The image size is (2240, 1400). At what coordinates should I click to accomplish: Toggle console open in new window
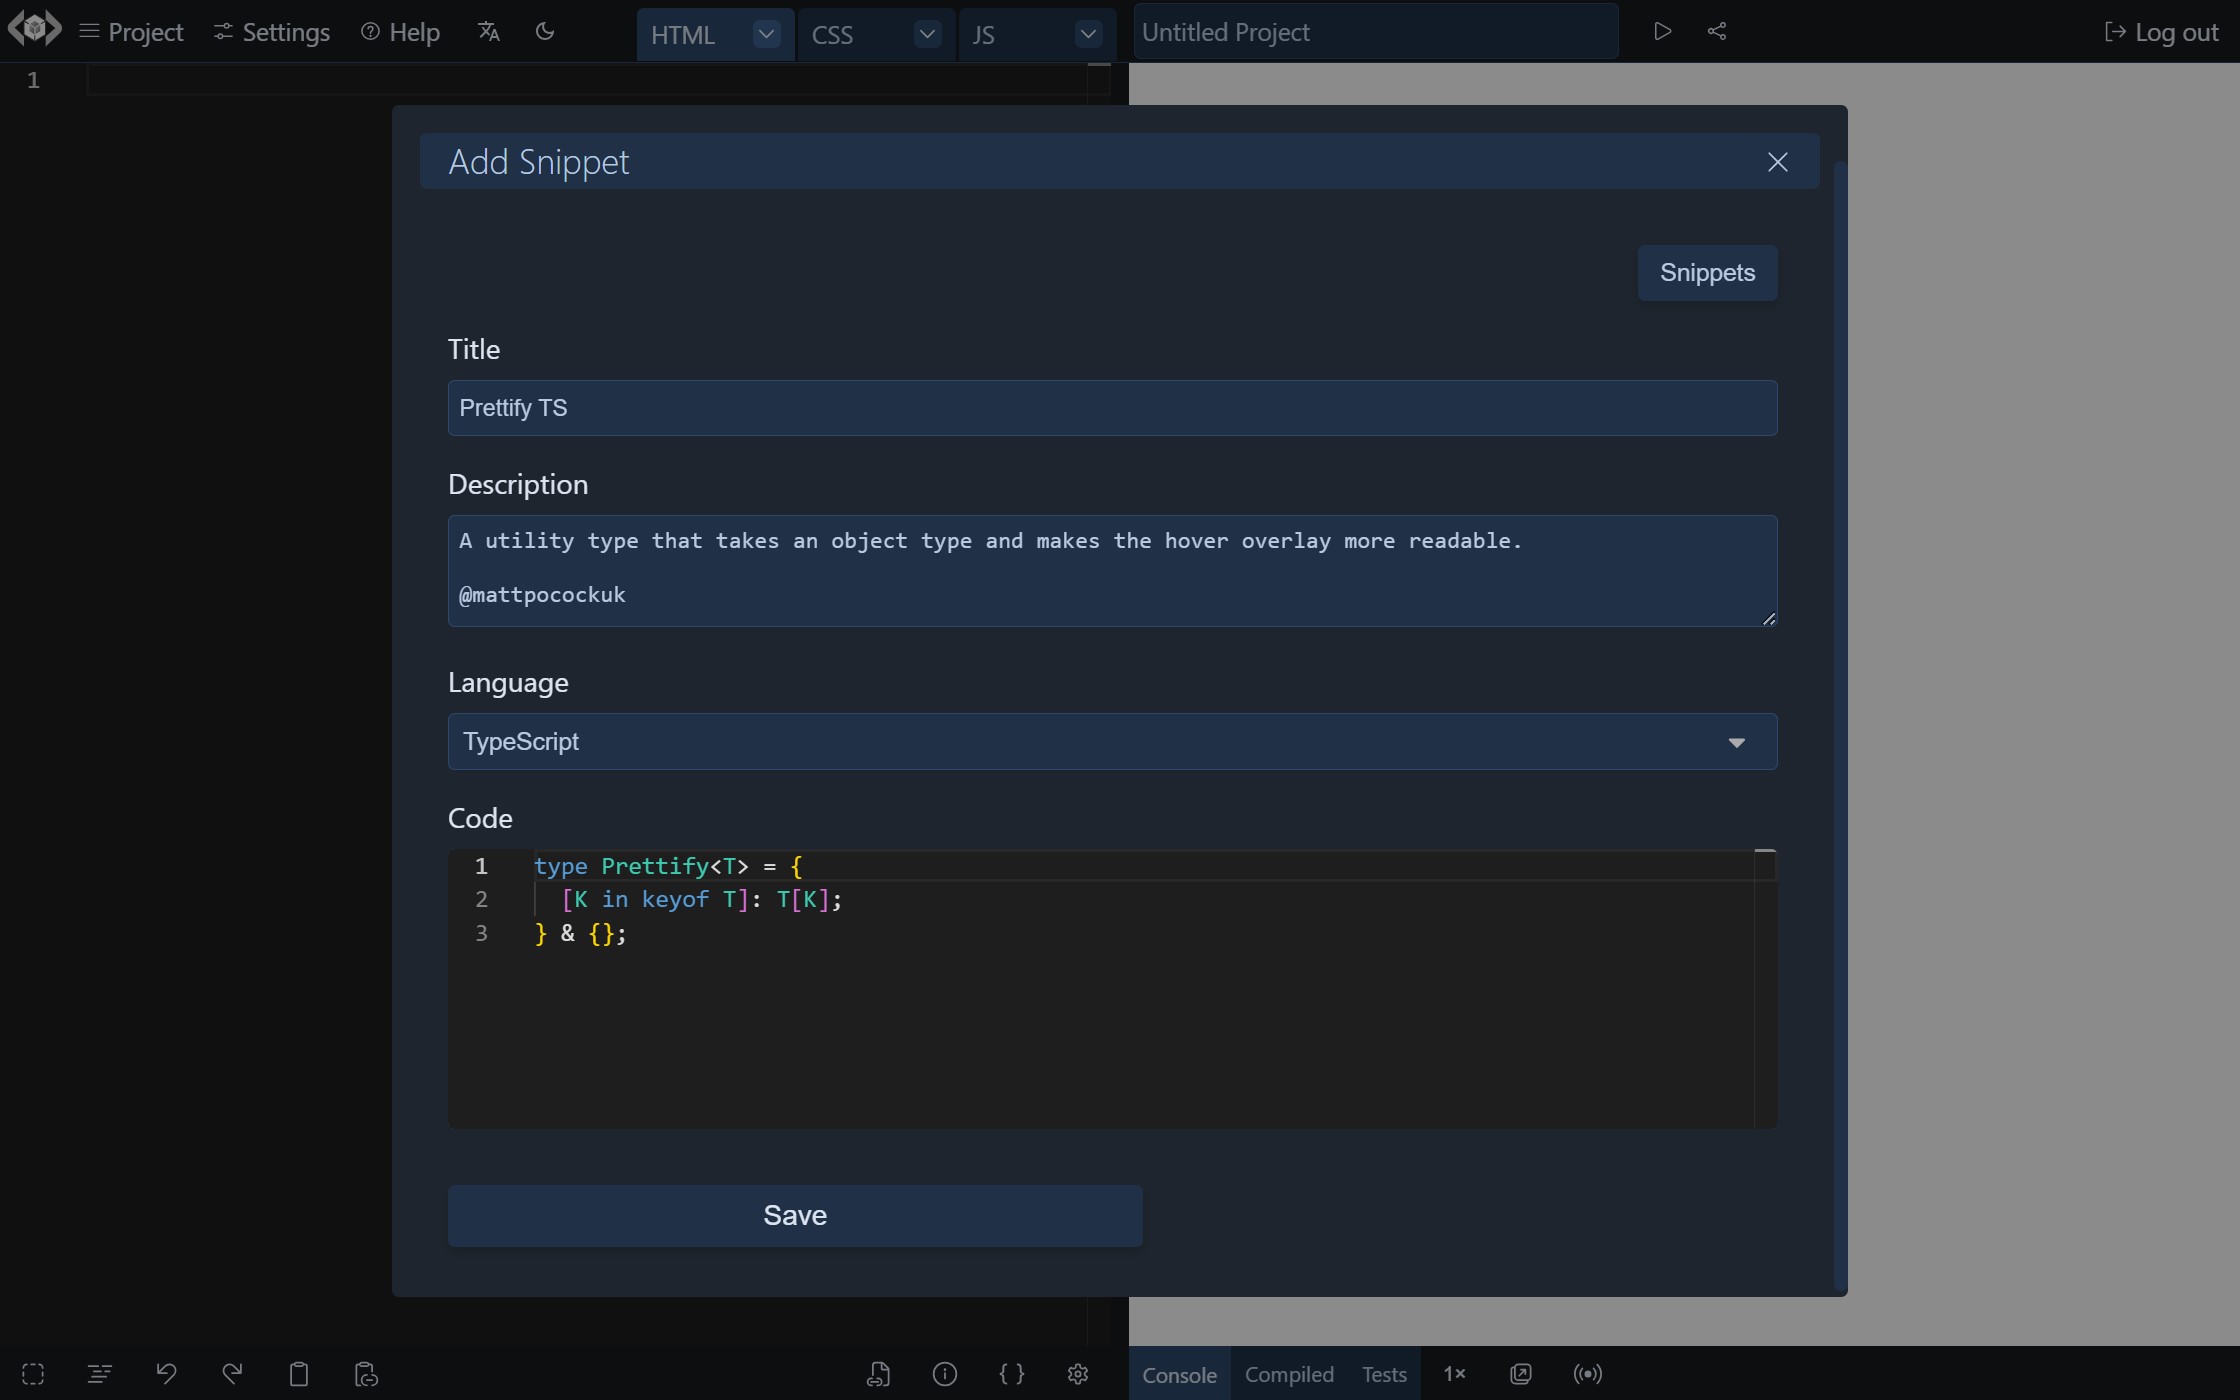click(x=1520, y=1374)
